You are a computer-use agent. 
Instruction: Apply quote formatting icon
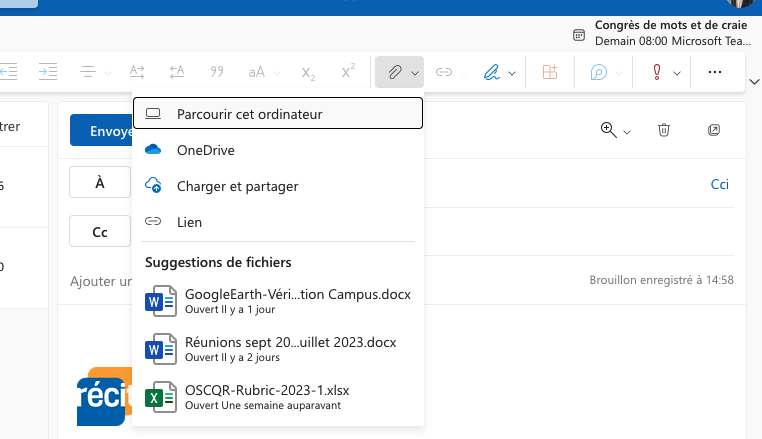coord(217,72)
